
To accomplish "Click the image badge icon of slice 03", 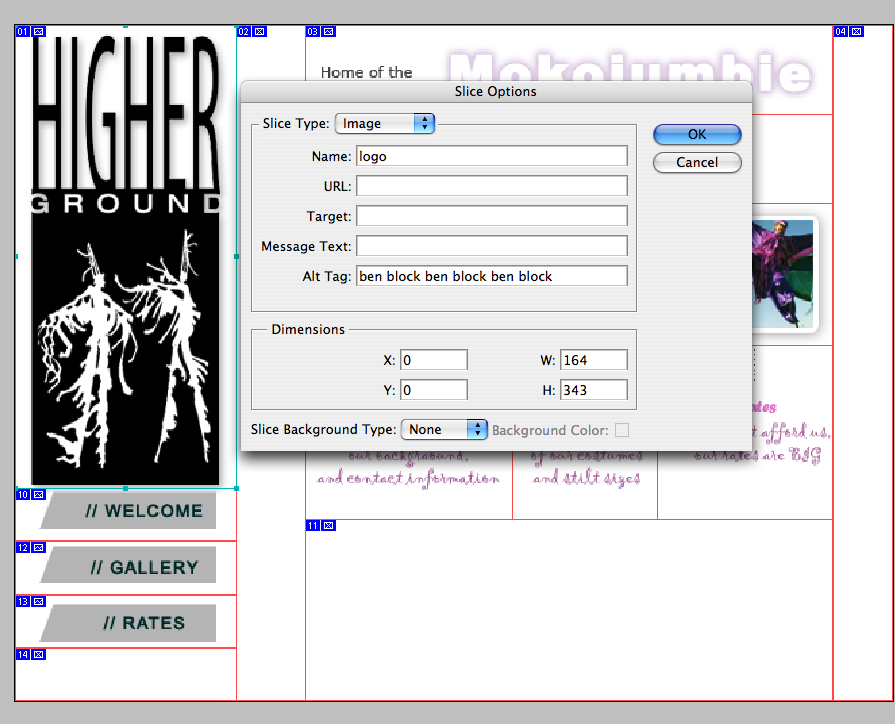I will click(328, 31).
